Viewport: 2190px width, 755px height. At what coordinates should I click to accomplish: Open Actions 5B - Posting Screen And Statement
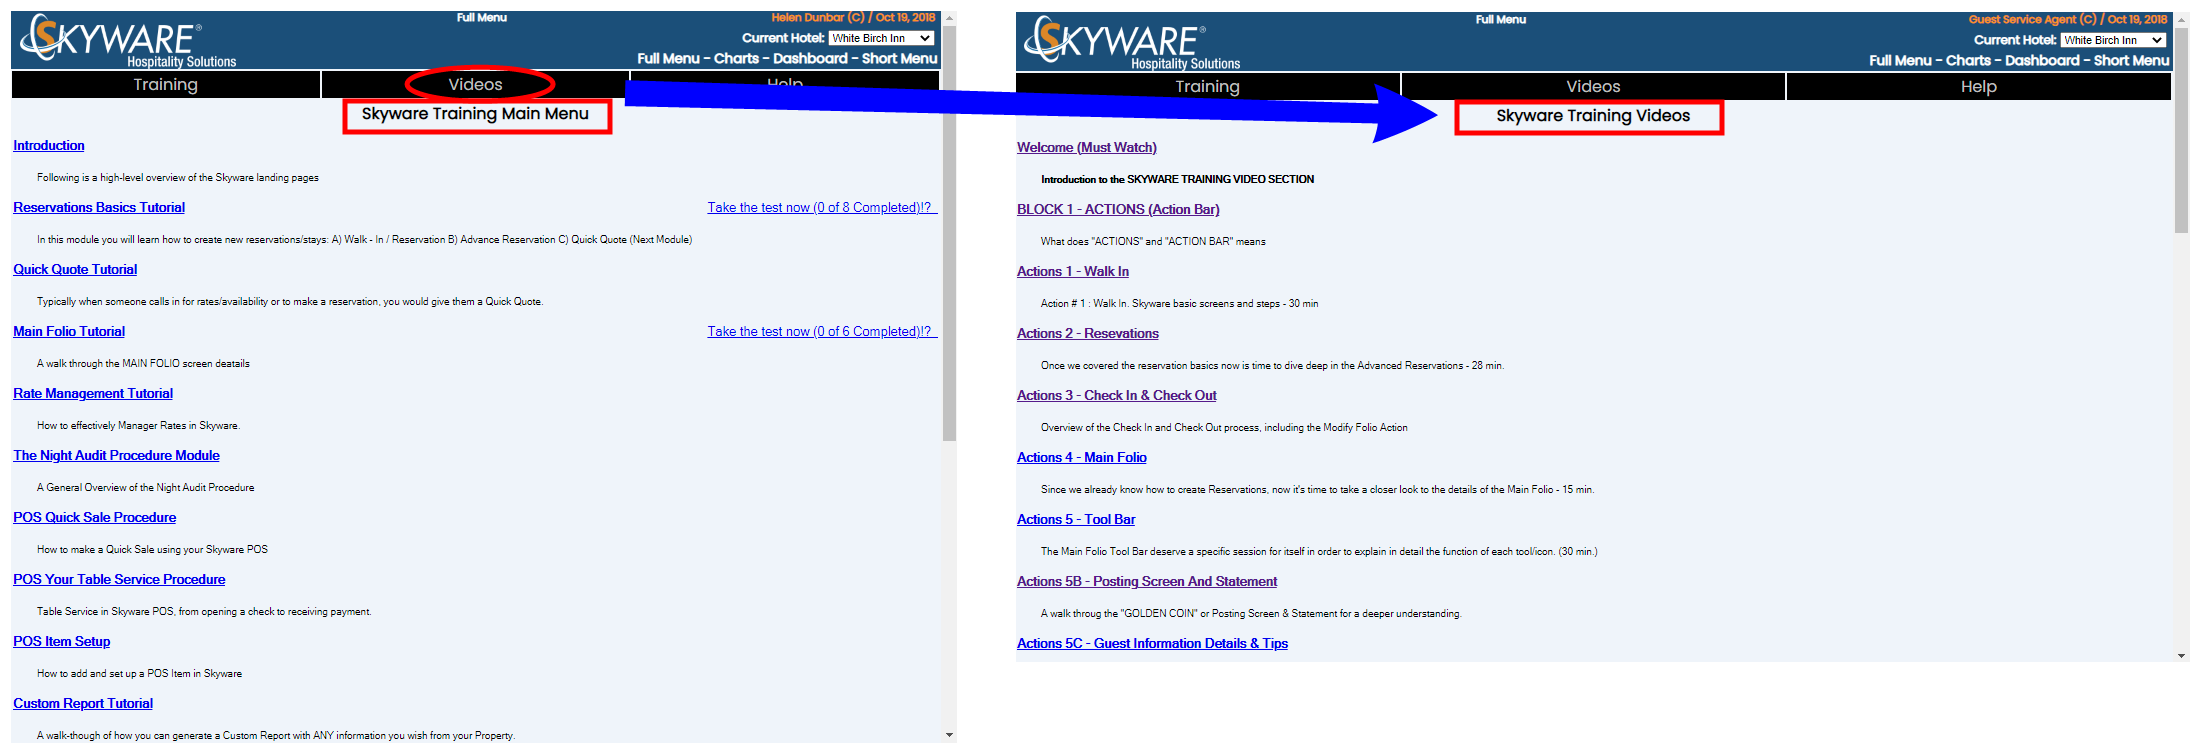tap(1147, 582)
